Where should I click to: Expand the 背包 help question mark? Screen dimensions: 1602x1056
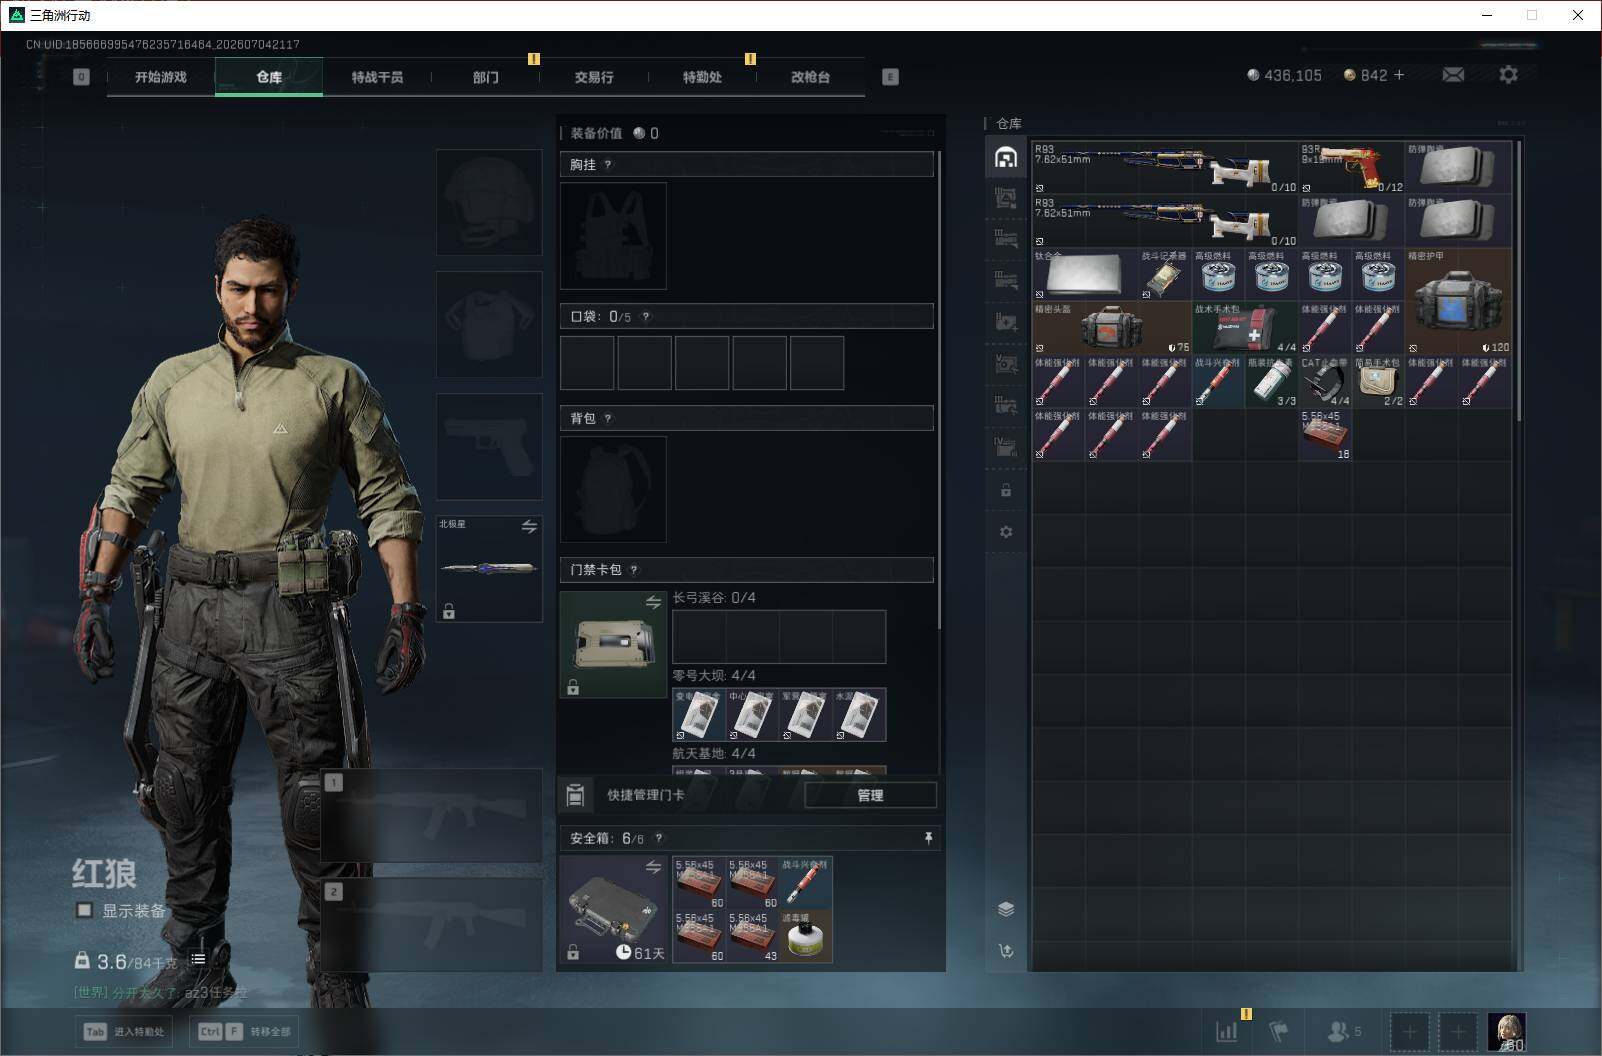pyautogui.click(x=608, y=419)
